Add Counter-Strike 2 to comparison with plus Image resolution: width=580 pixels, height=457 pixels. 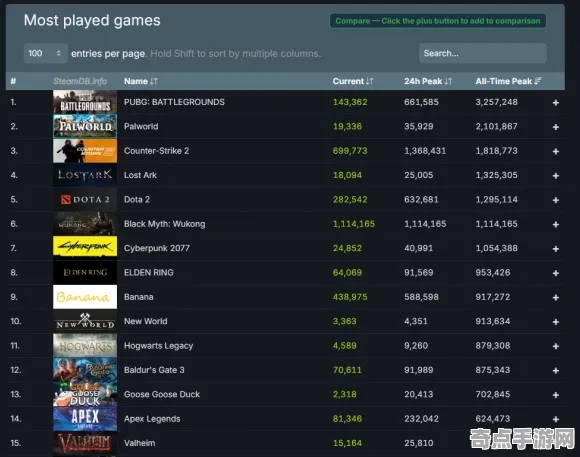click(556, 151)
